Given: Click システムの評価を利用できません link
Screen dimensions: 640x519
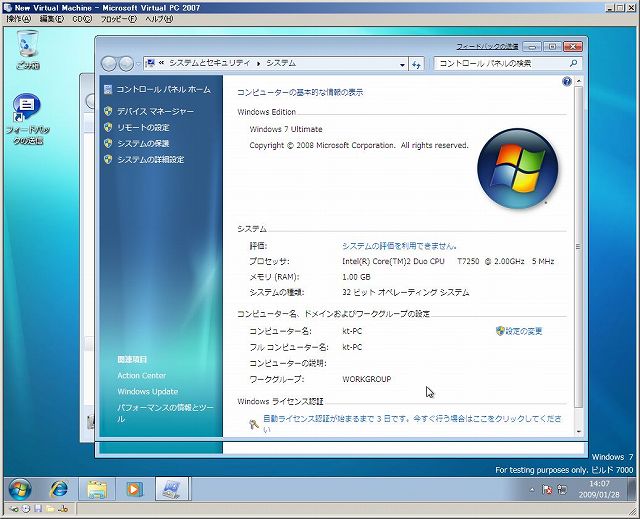Looking at the screenshot, I should (399, 246).
